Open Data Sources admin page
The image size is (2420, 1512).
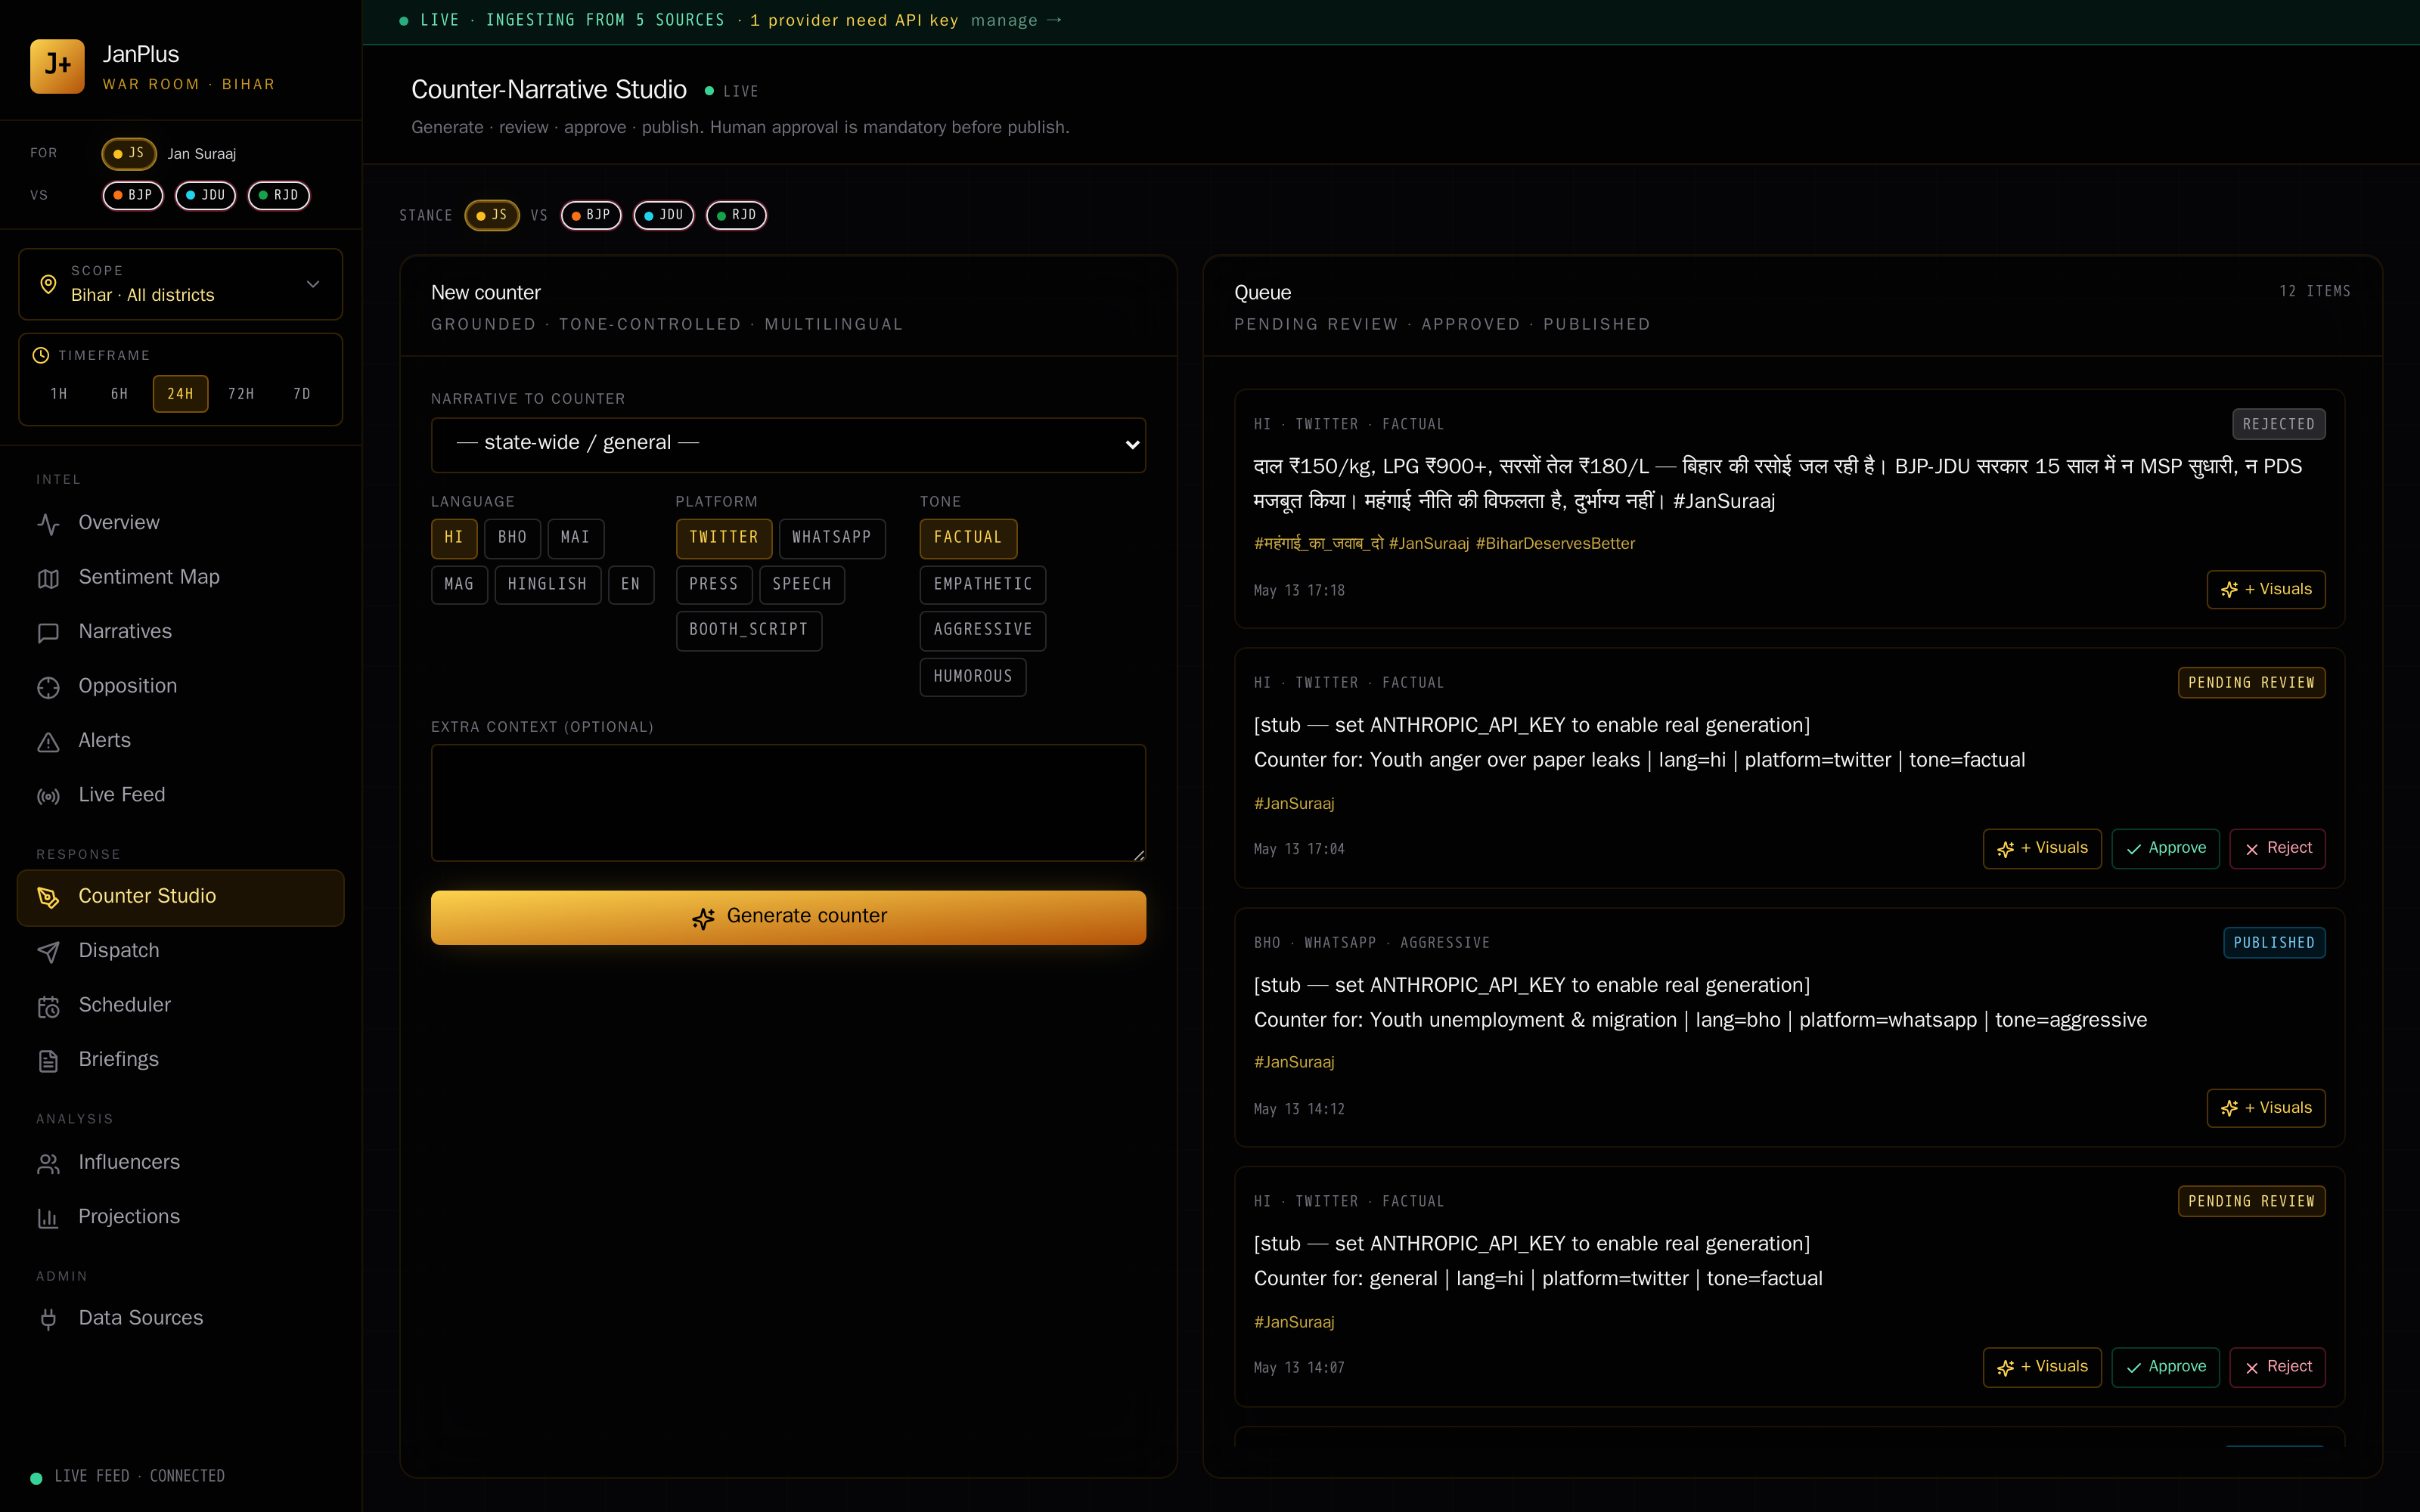(181, 1319)
